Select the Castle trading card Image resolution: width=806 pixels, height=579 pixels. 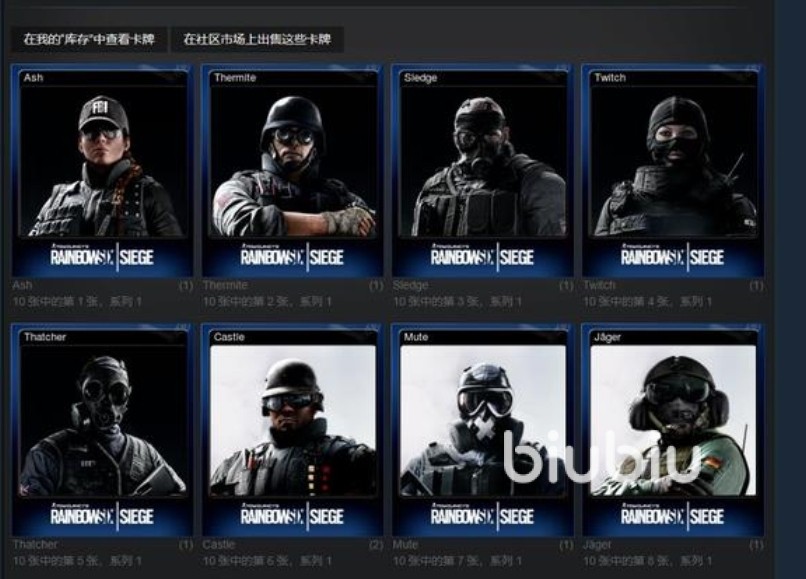tap(292, 430)
